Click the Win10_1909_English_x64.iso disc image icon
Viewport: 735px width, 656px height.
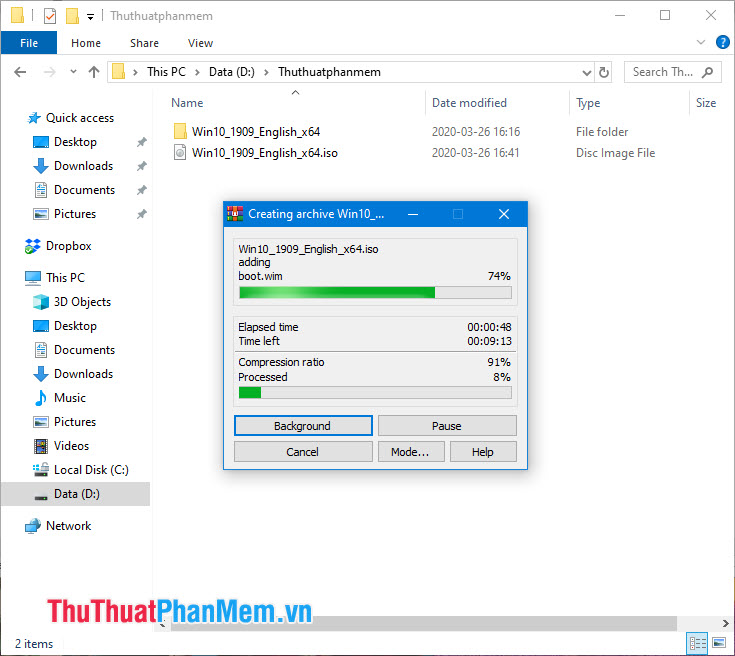pos(180,152)
